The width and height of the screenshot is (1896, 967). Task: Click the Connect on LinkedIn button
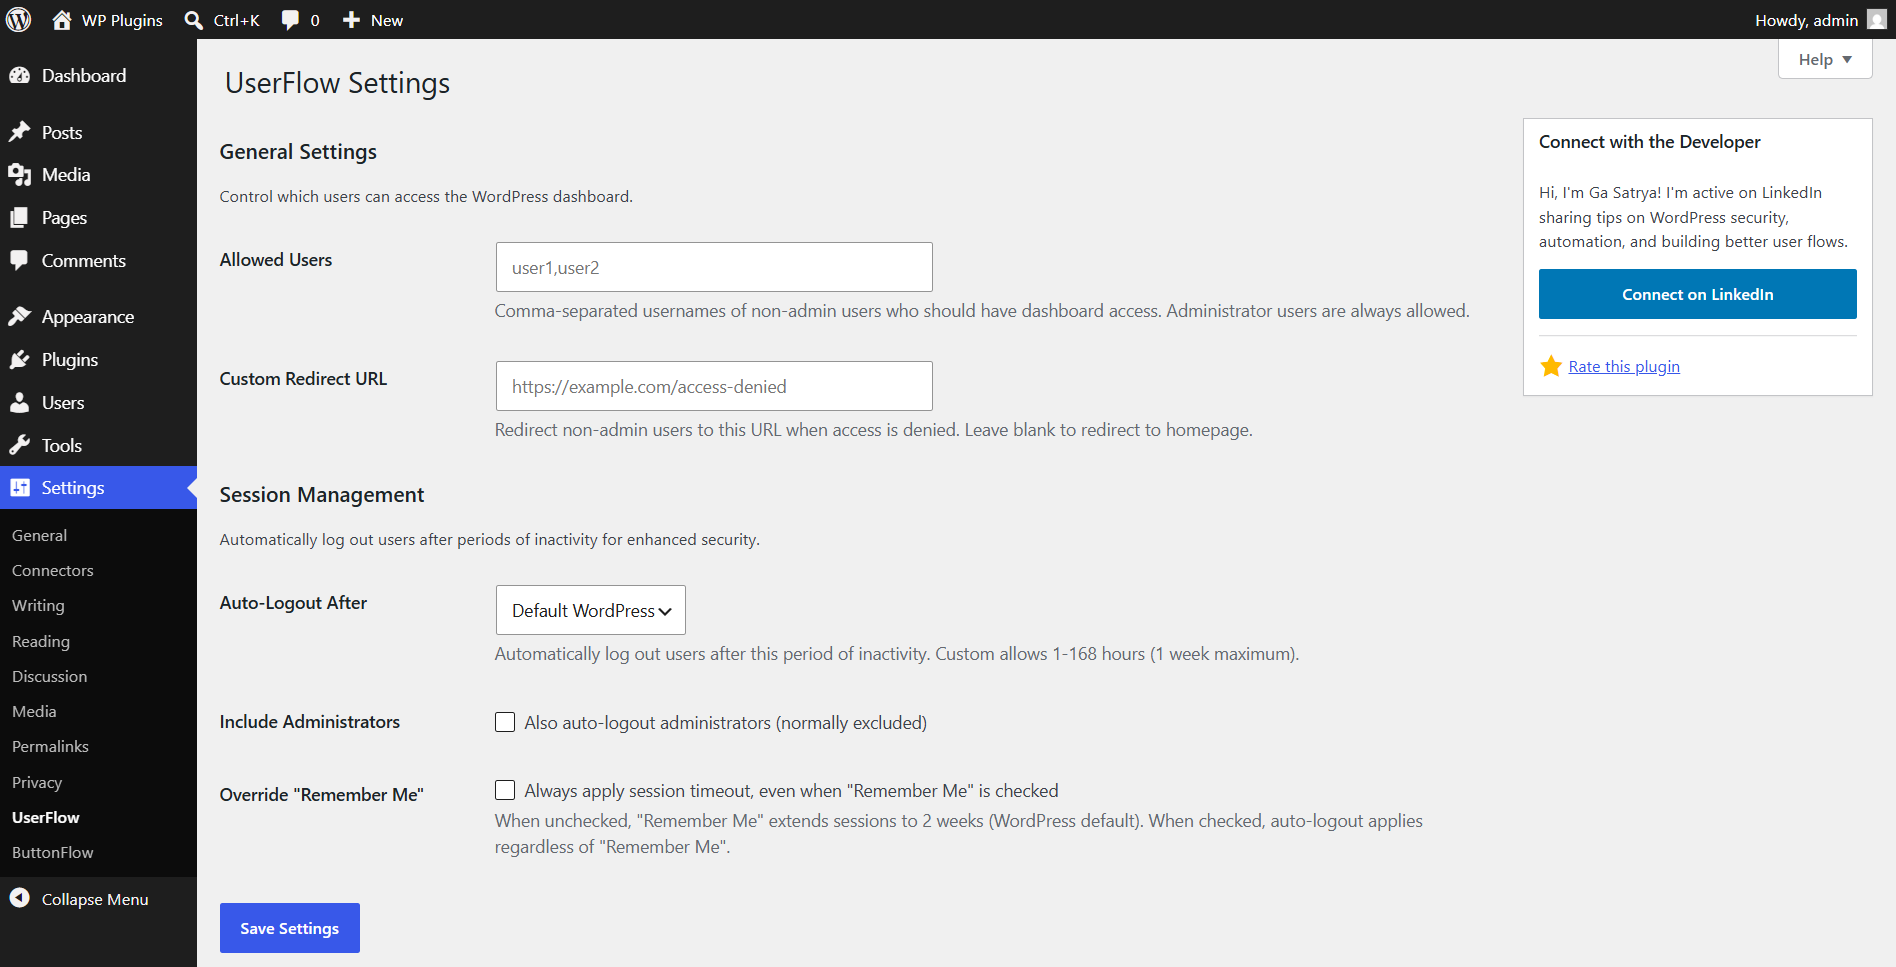click(x=1698, y=294)
